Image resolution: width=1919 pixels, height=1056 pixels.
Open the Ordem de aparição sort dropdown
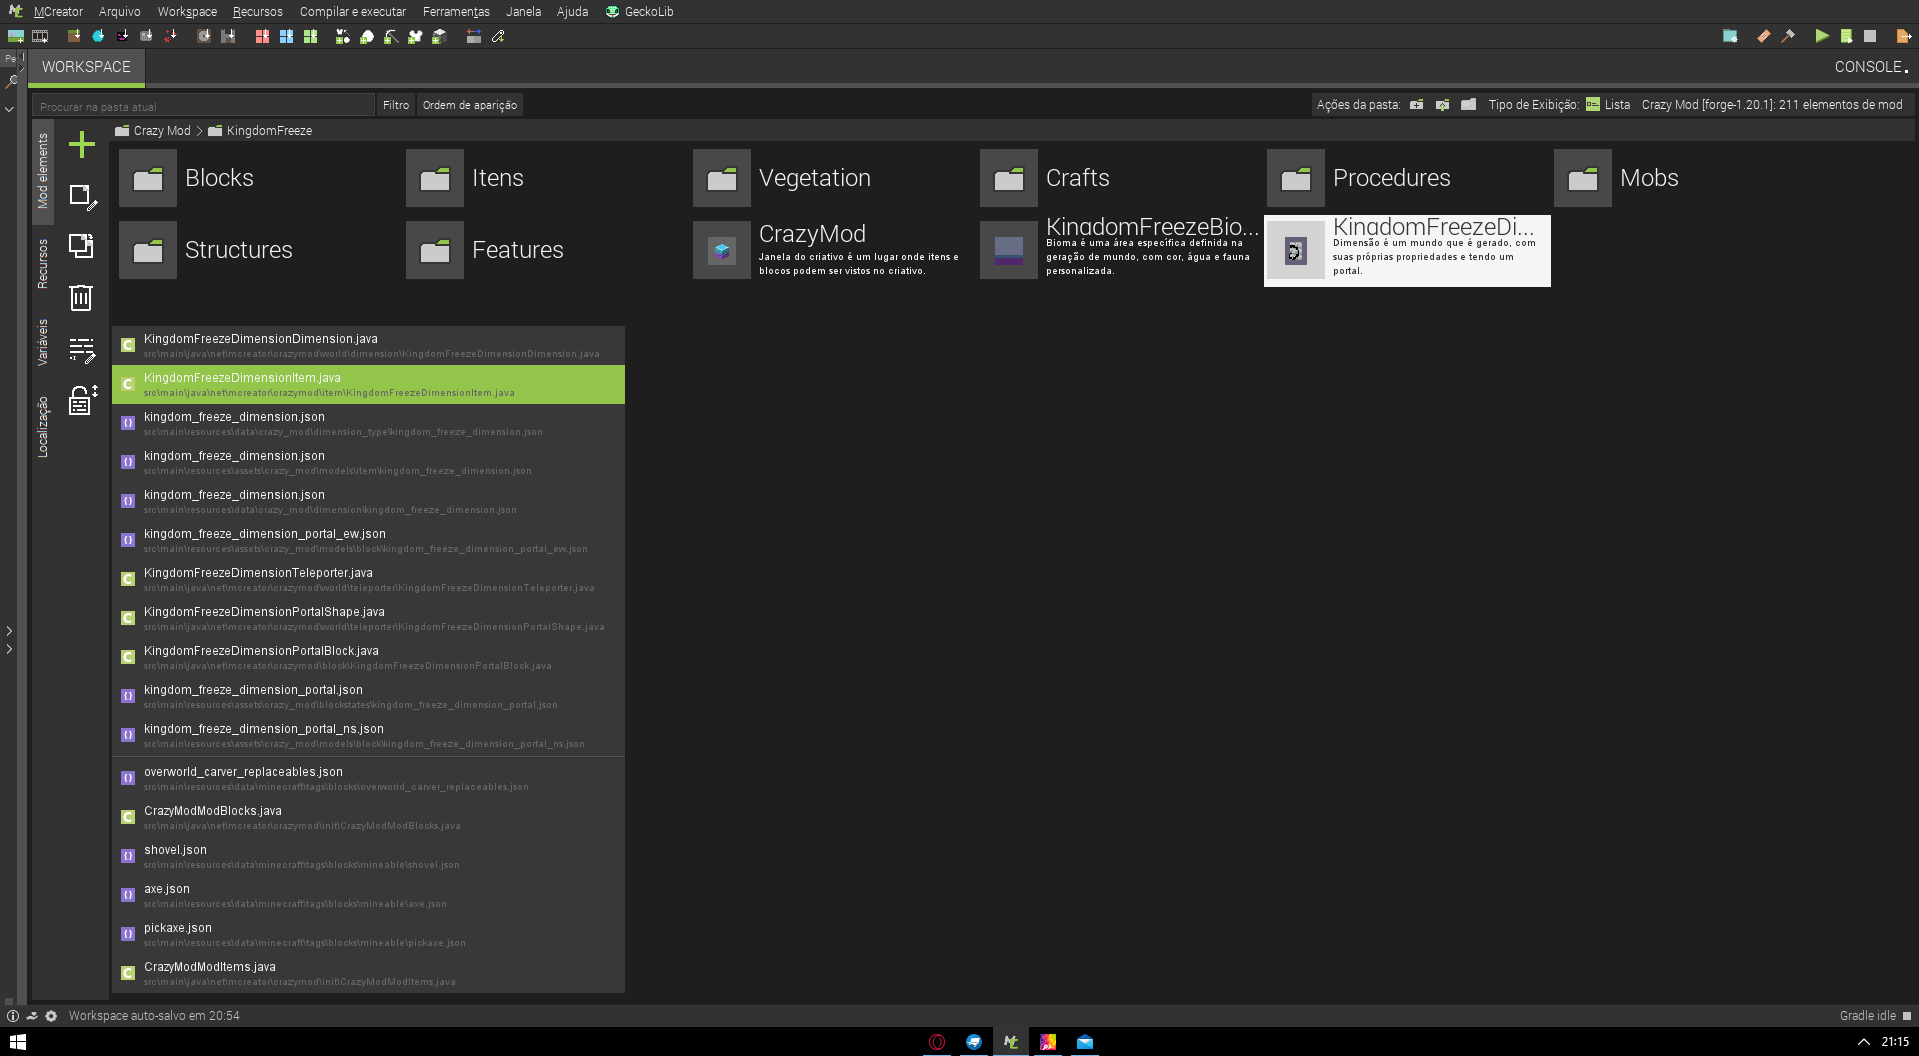point(470,105)
